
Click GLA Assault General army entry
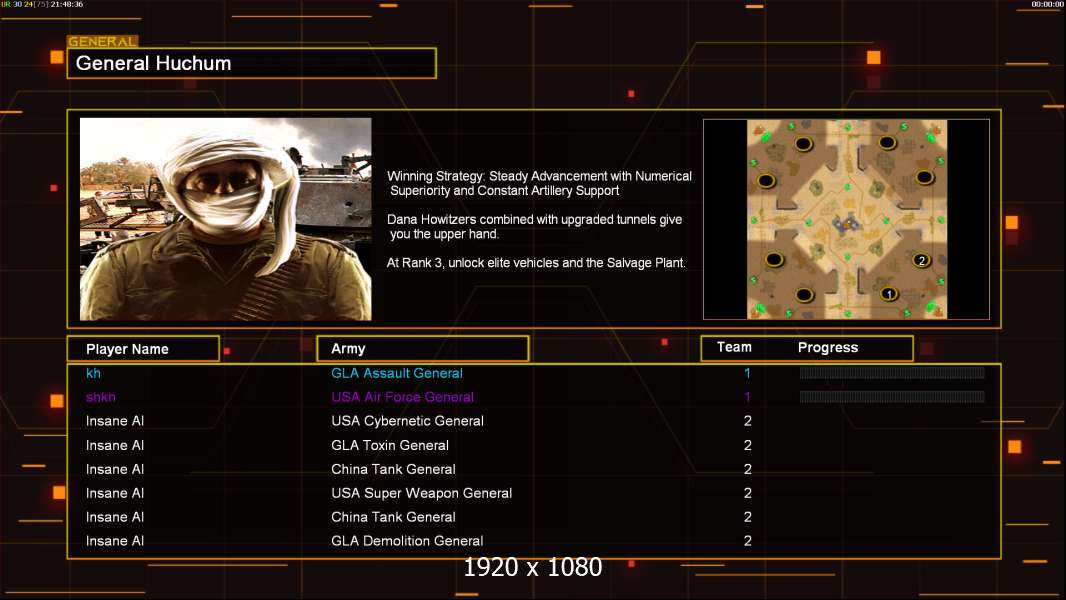(397, 373)
